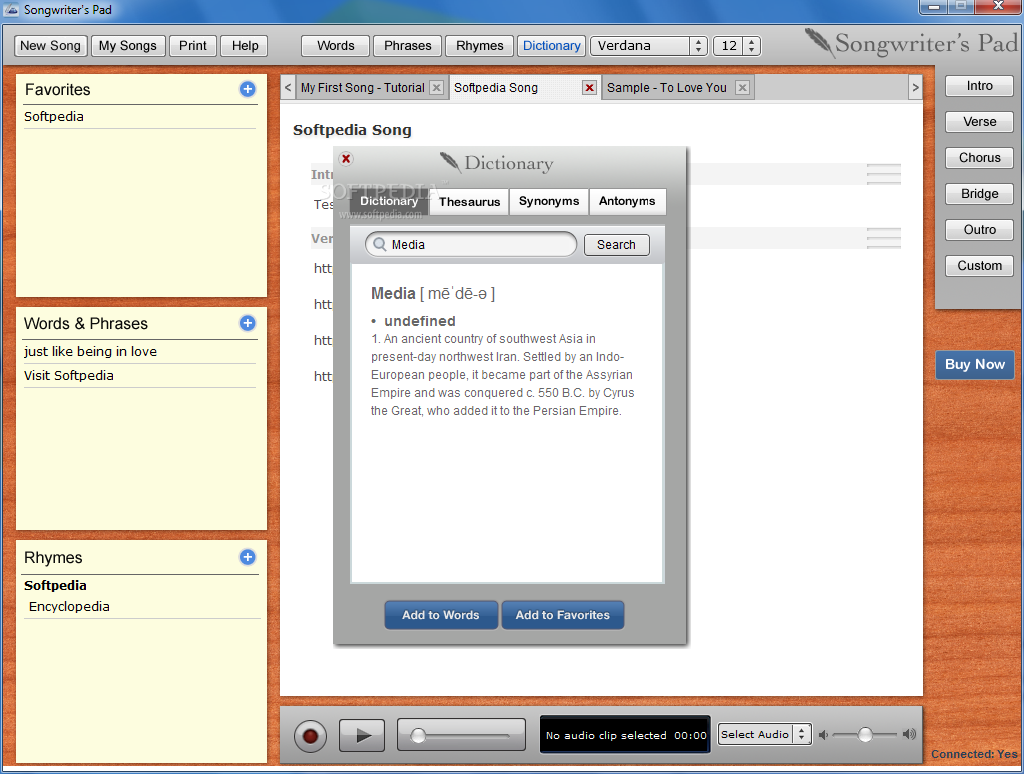Click the Print button
This screenshot has width=1024, height=774.
pyautogui.click(x=193, y=46)
